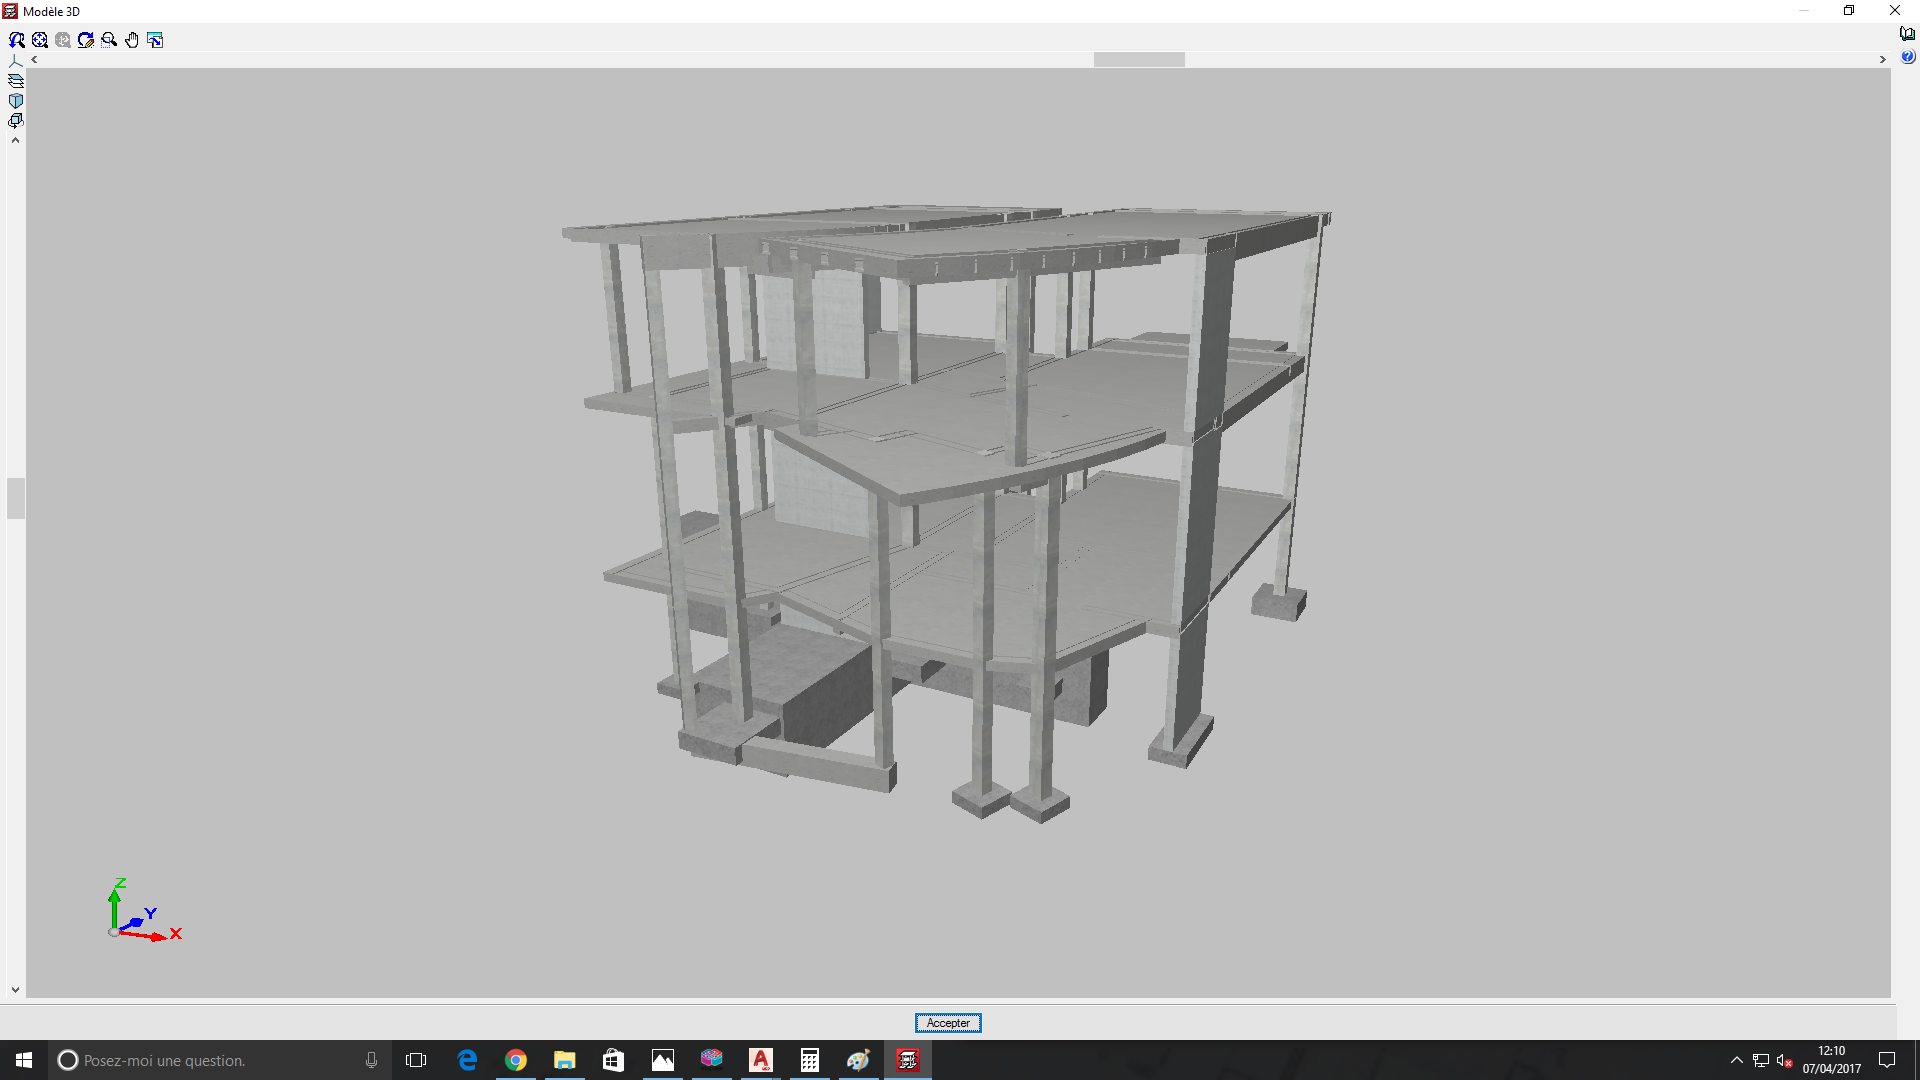Select the zoom extents tool
The height and width of the screenshot is (1080, 1920).
40,40
